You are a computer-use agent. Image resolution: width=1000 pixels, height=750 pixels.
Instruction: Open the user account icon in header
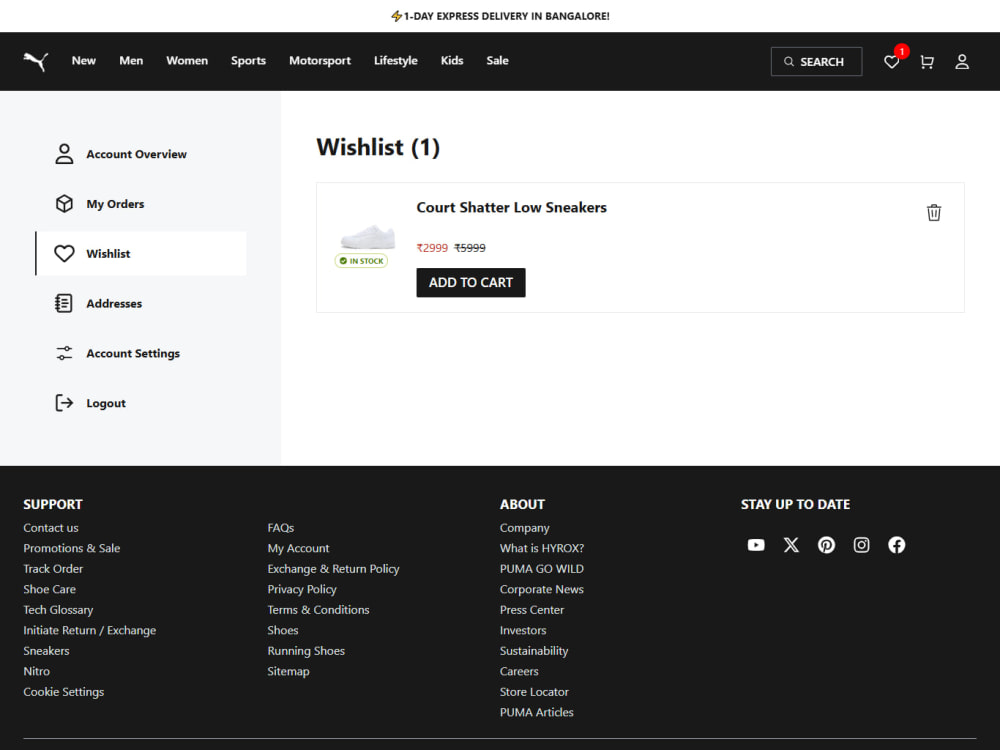[962, 62]
